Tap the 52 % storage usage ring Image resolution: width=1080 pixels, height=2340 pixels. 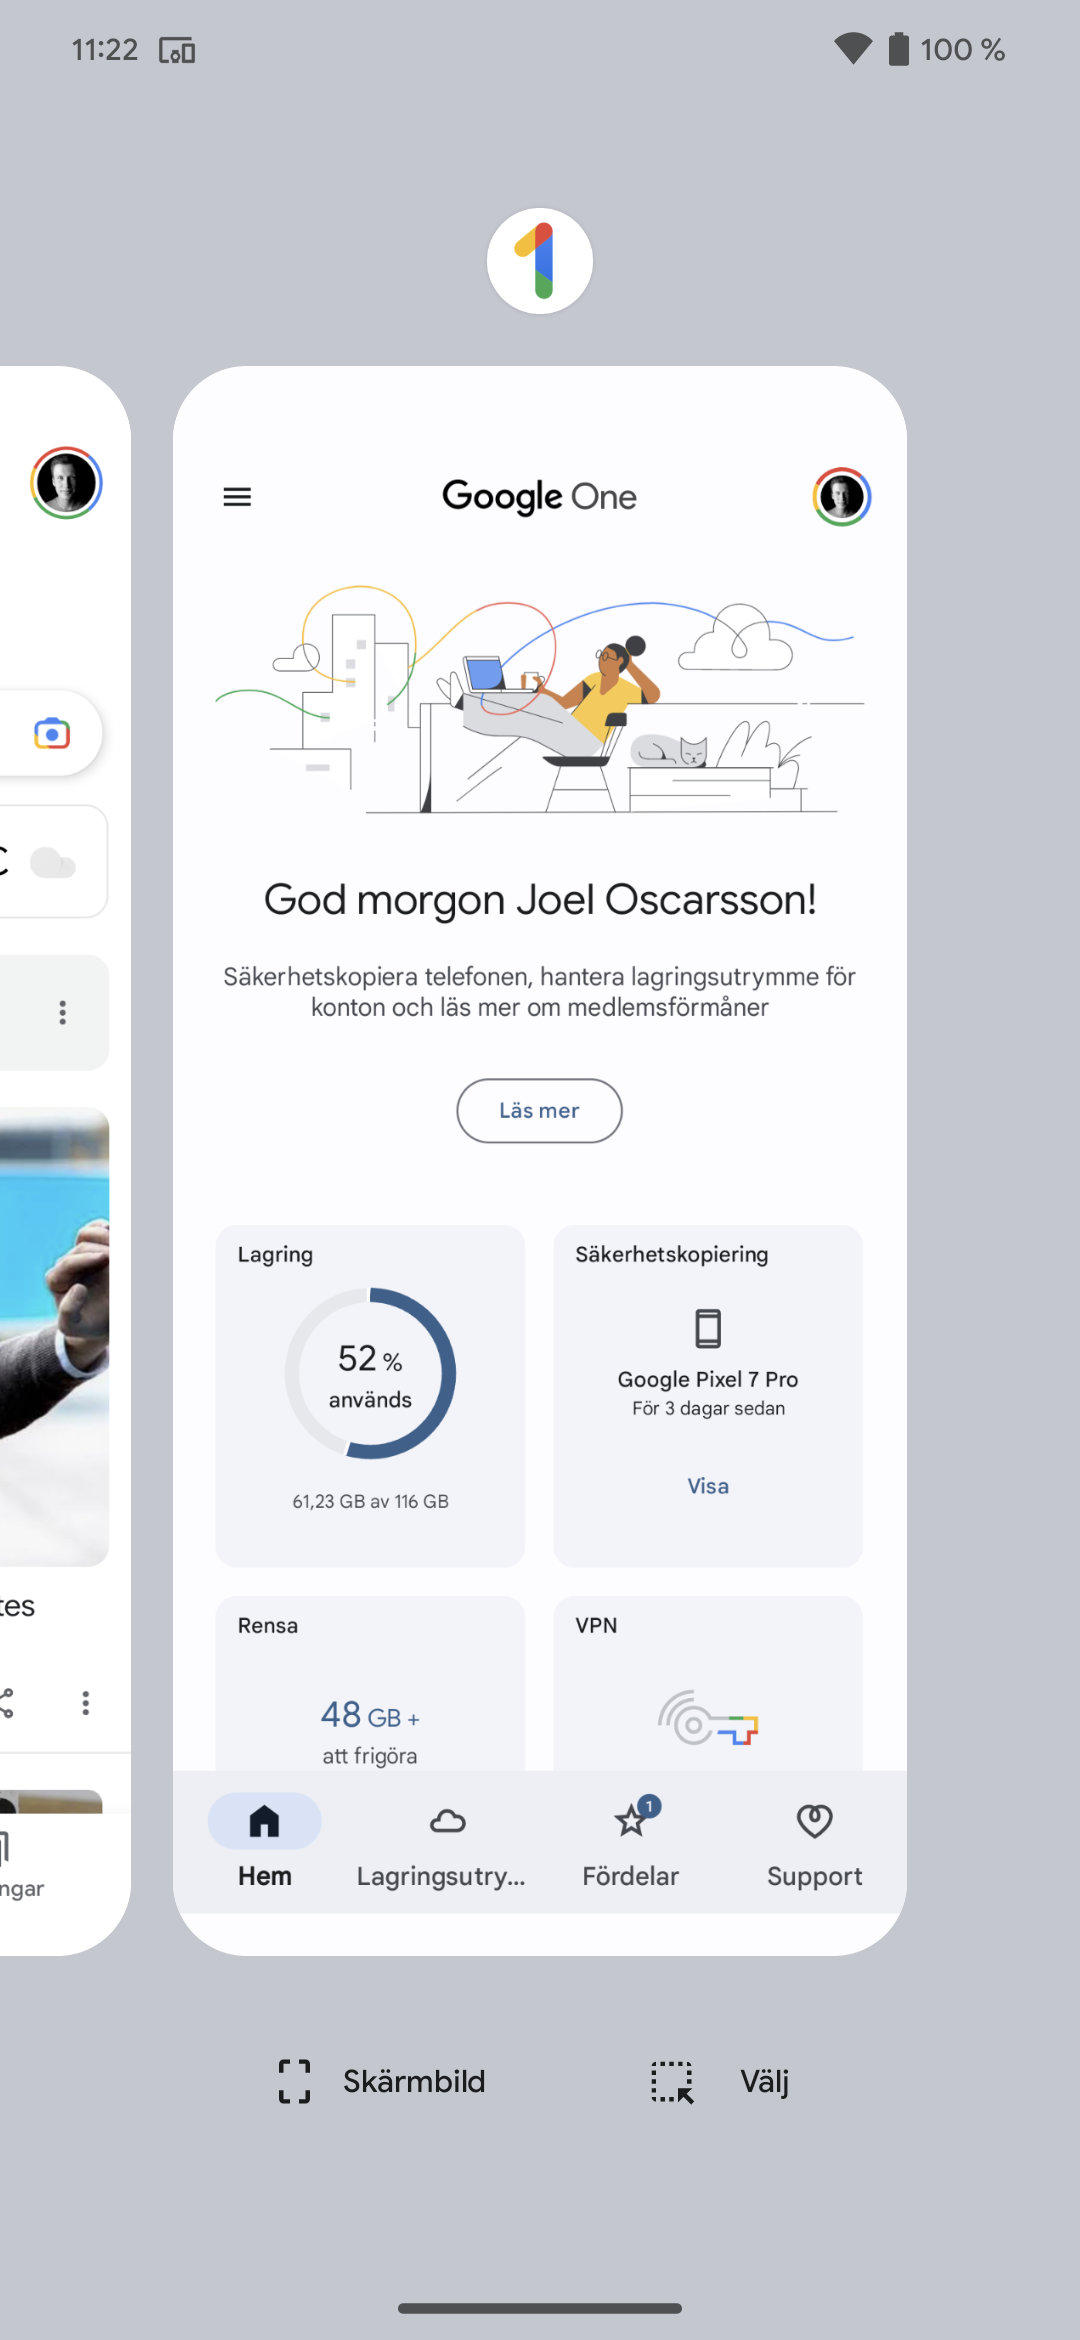370,1373
